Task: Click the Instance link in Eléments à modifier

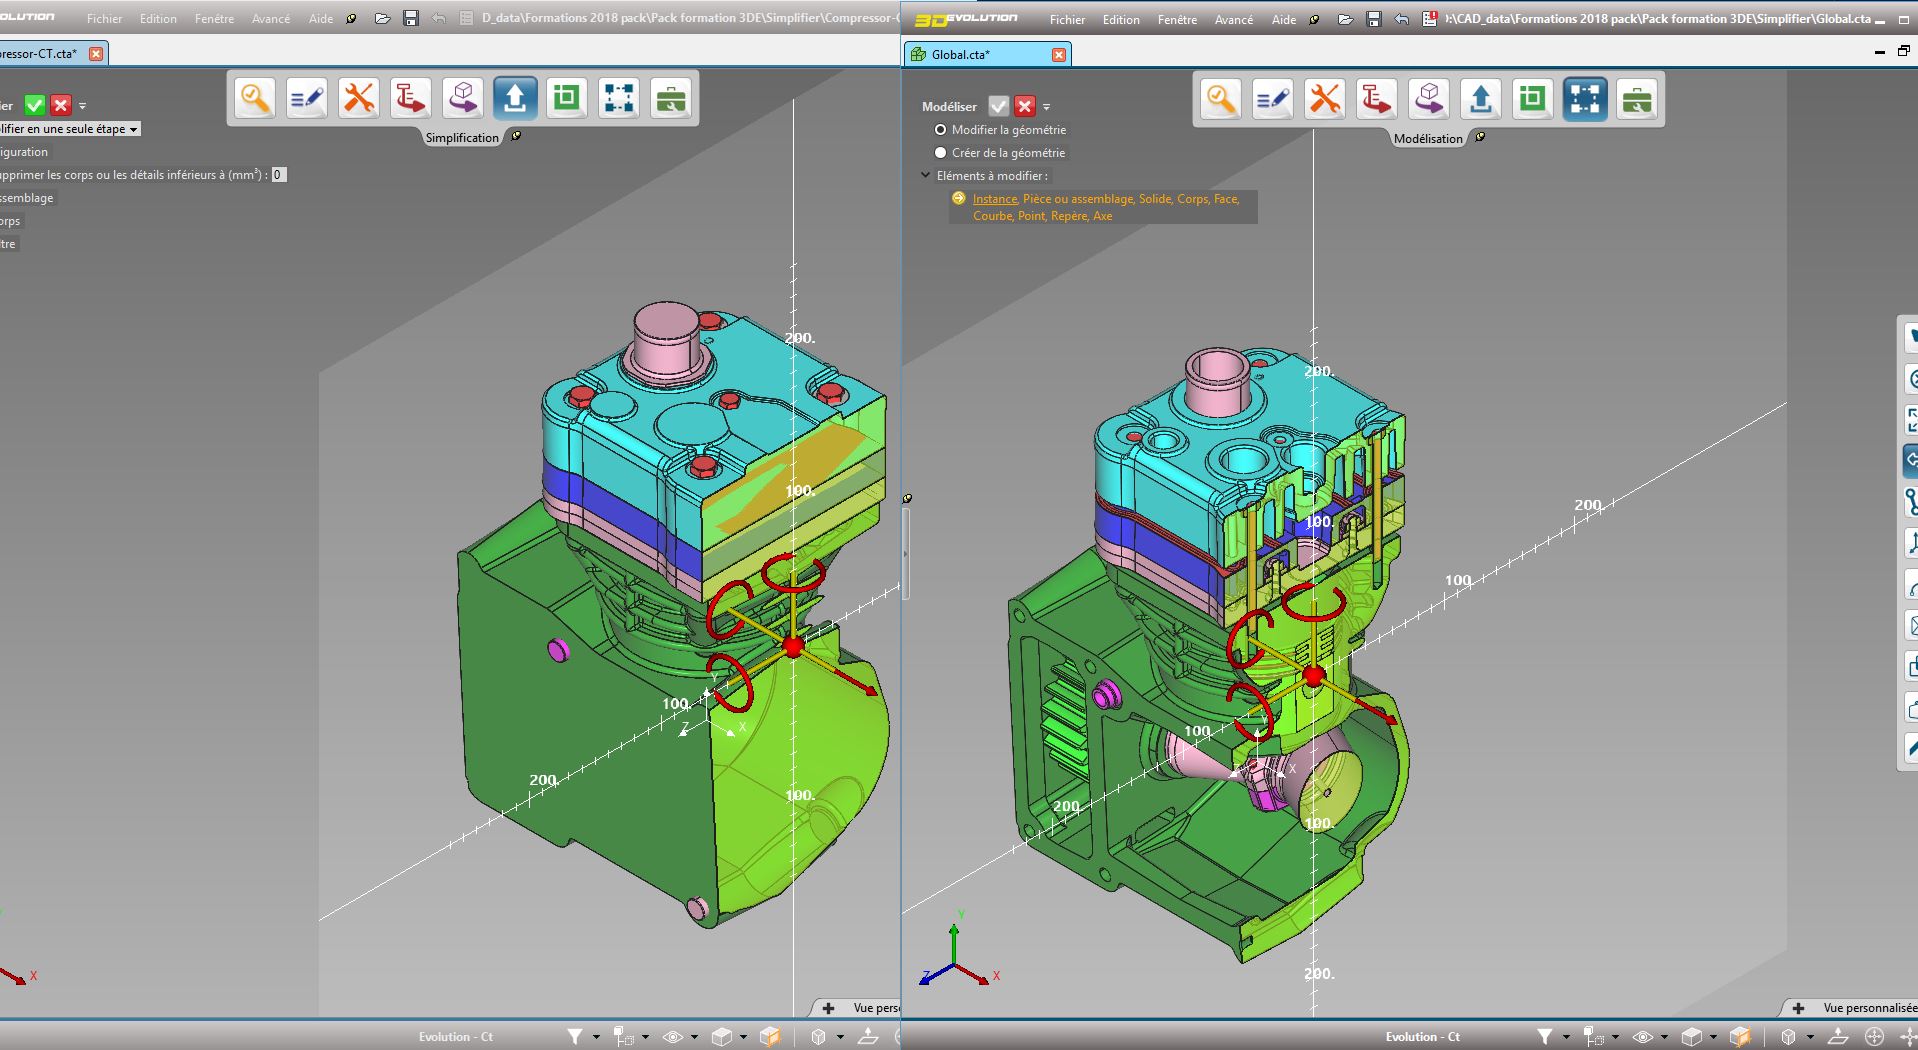Action: 994,199
